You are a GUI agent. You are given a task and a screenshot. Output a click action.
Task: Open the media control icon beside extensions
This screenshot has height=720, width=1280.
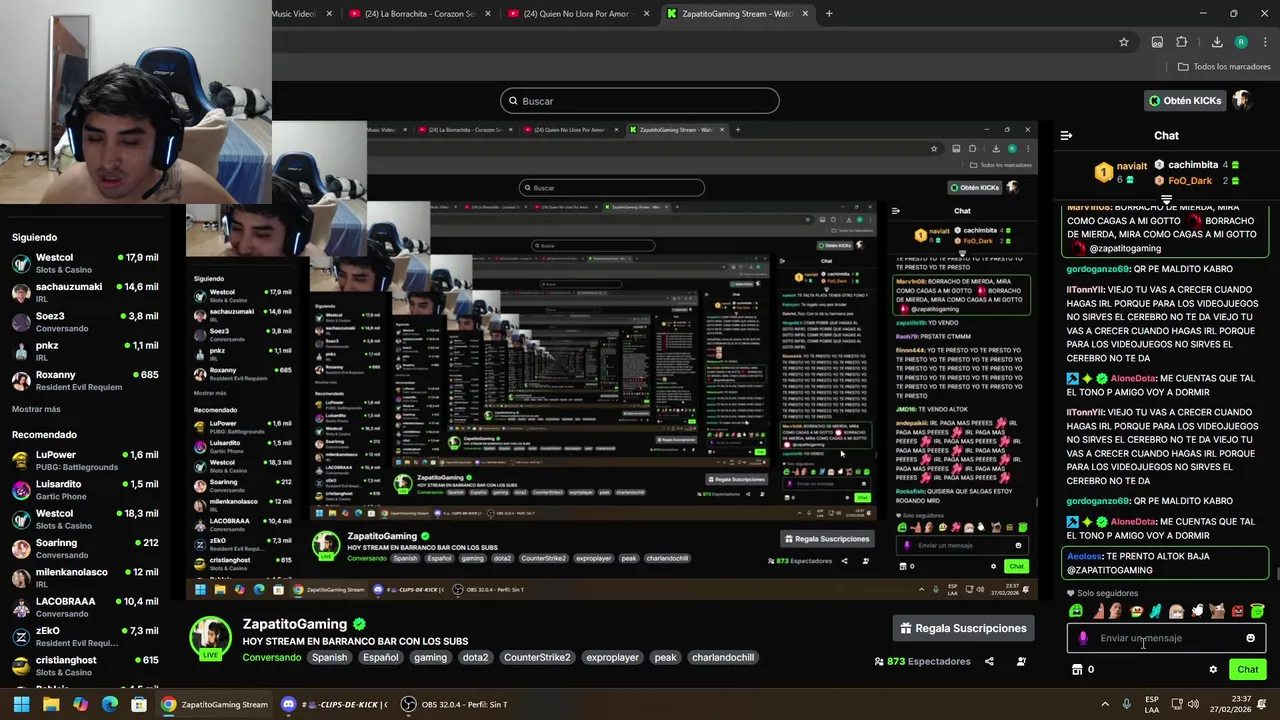pyautogui.click(x=1157, y=42)
